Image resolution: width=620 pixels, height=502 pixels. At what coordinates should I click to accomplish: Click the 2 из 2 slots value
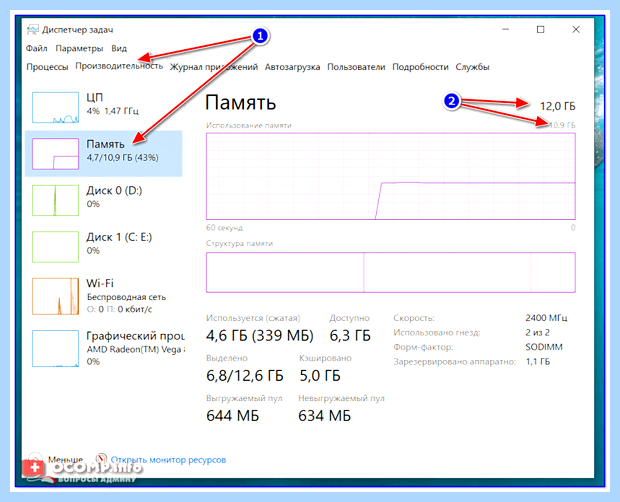pyautogui.click(x=537, y=332)
